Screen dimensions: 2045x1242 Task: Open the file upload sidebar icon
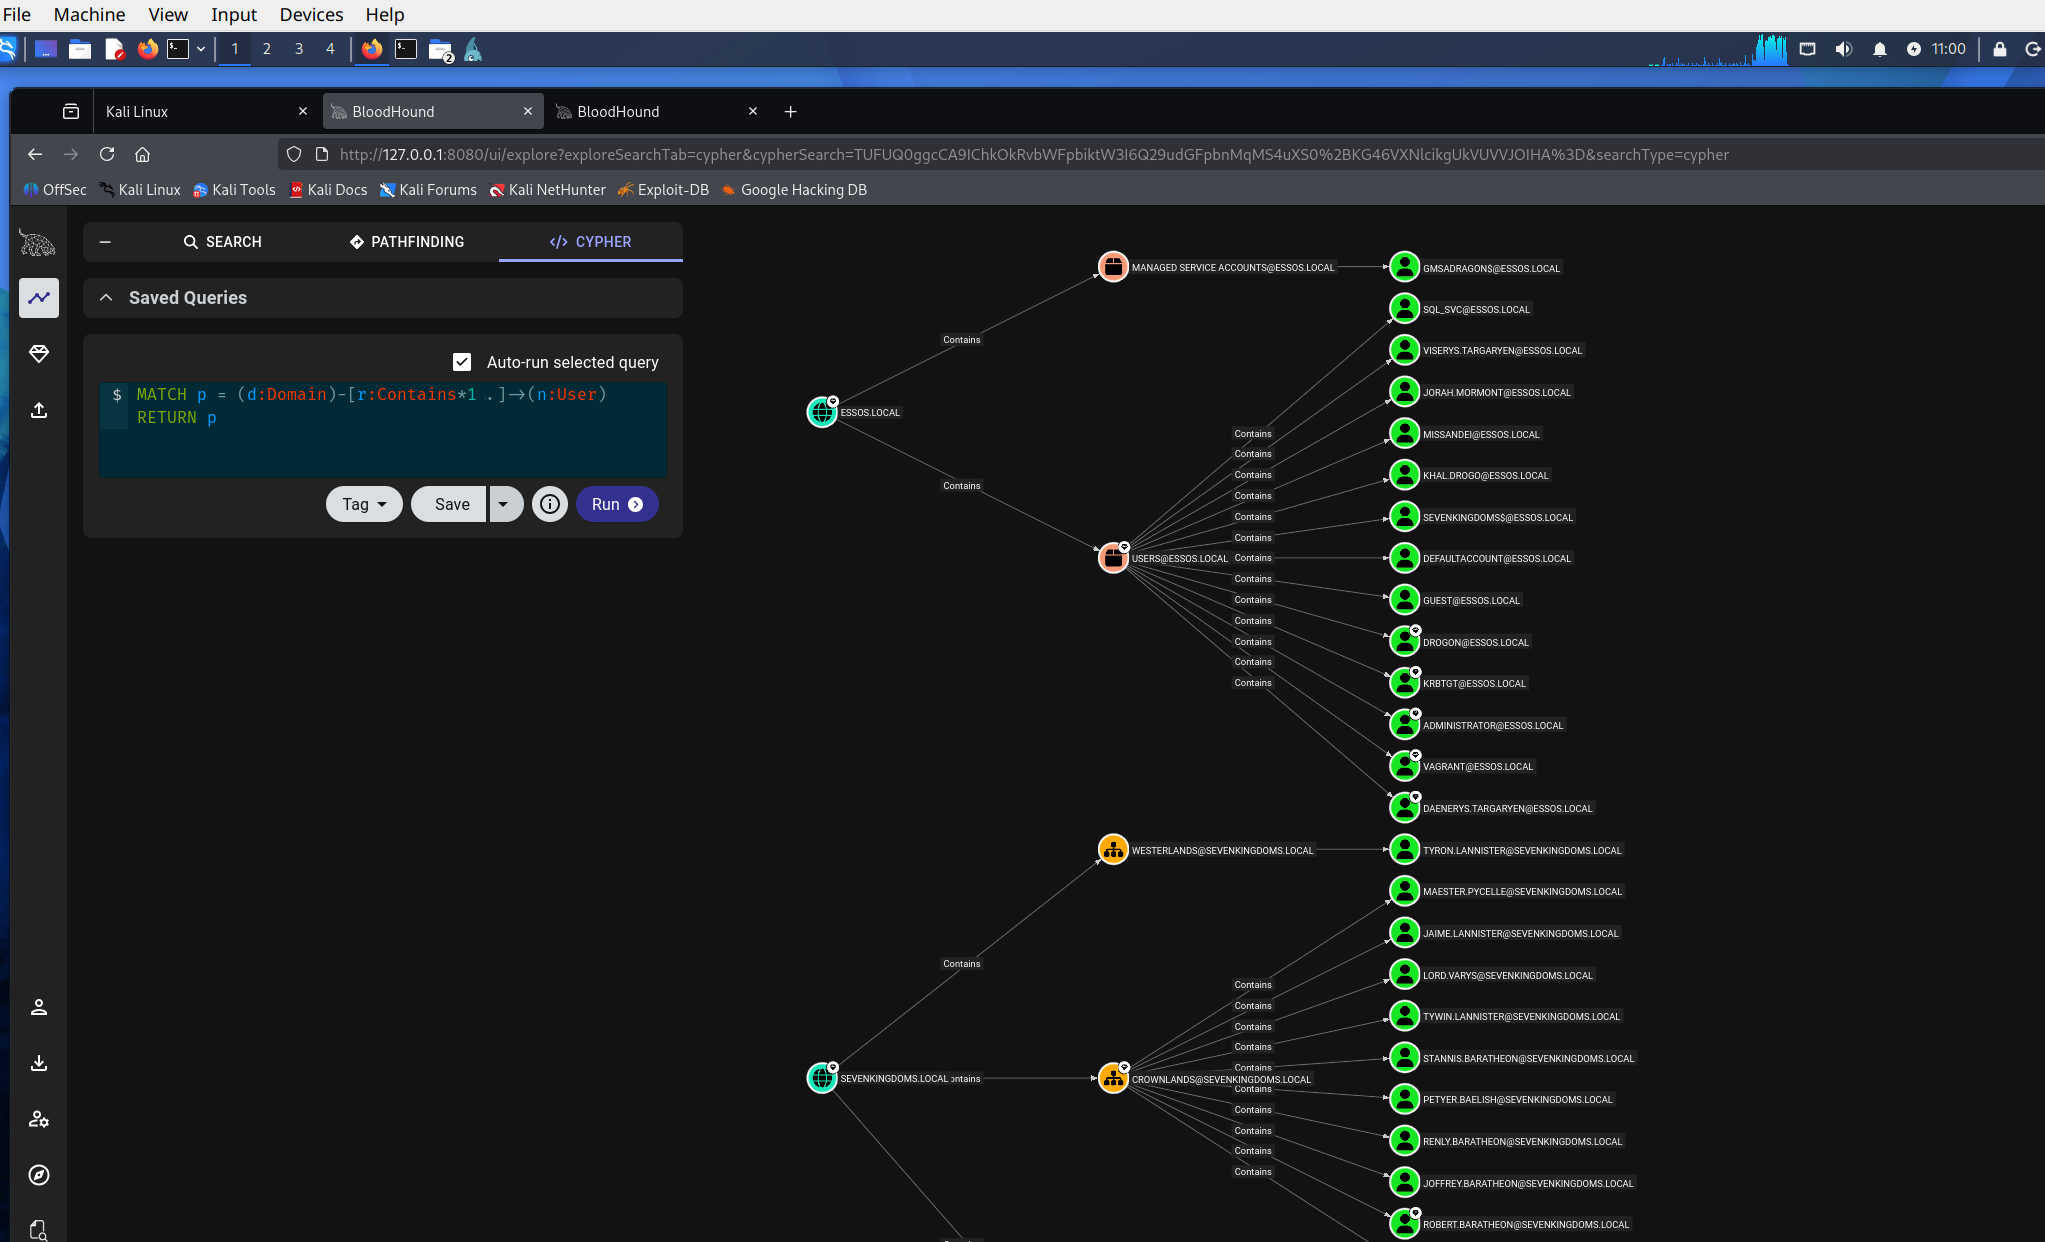pos(39,410)
